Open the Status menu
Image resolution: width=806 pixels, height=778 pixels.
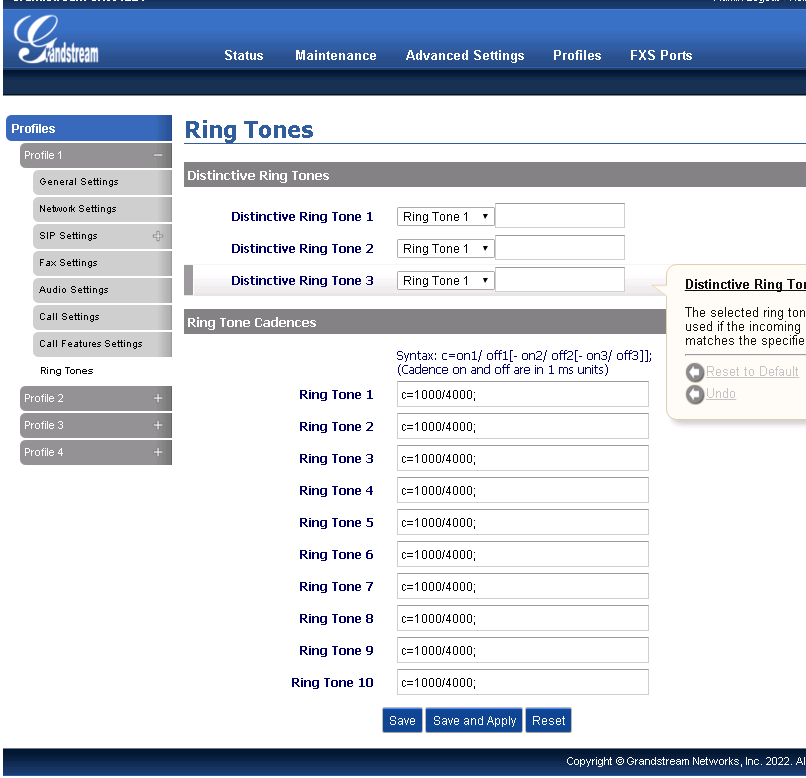(x=244, y=55)
